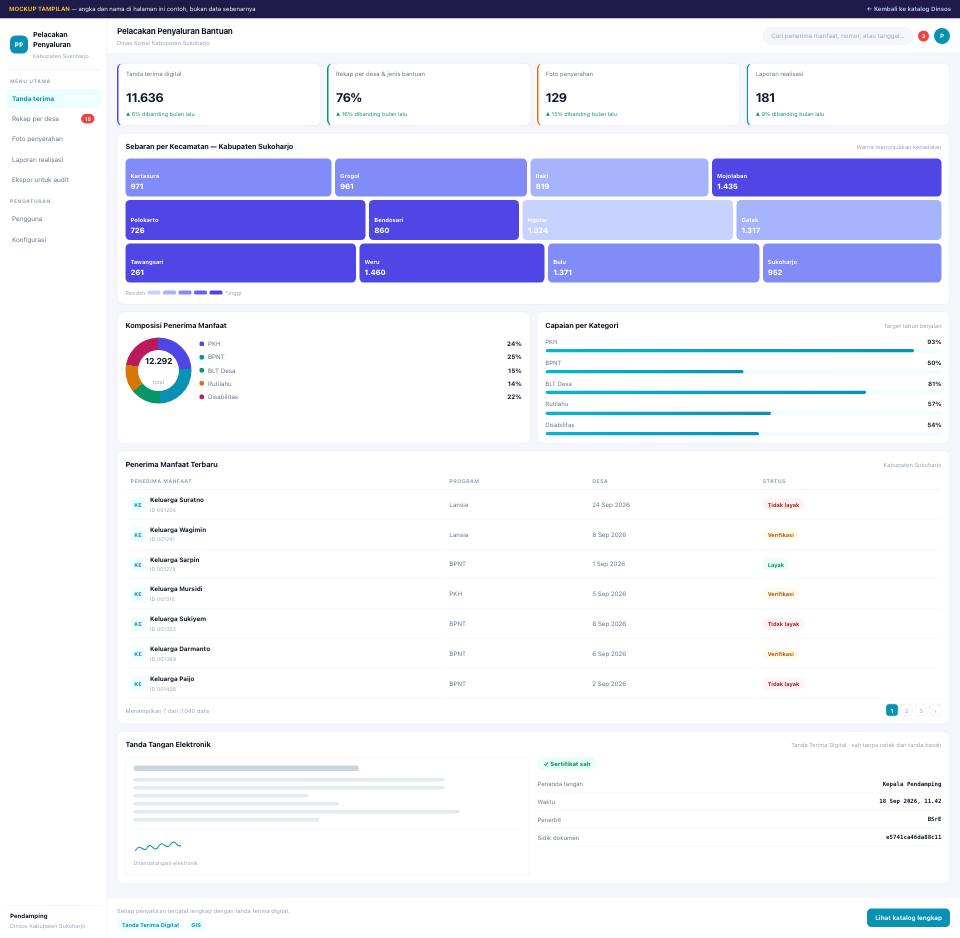Click the electronic signature scribble
The width and height of the screenshot is (960, 938).
(158, 846)
